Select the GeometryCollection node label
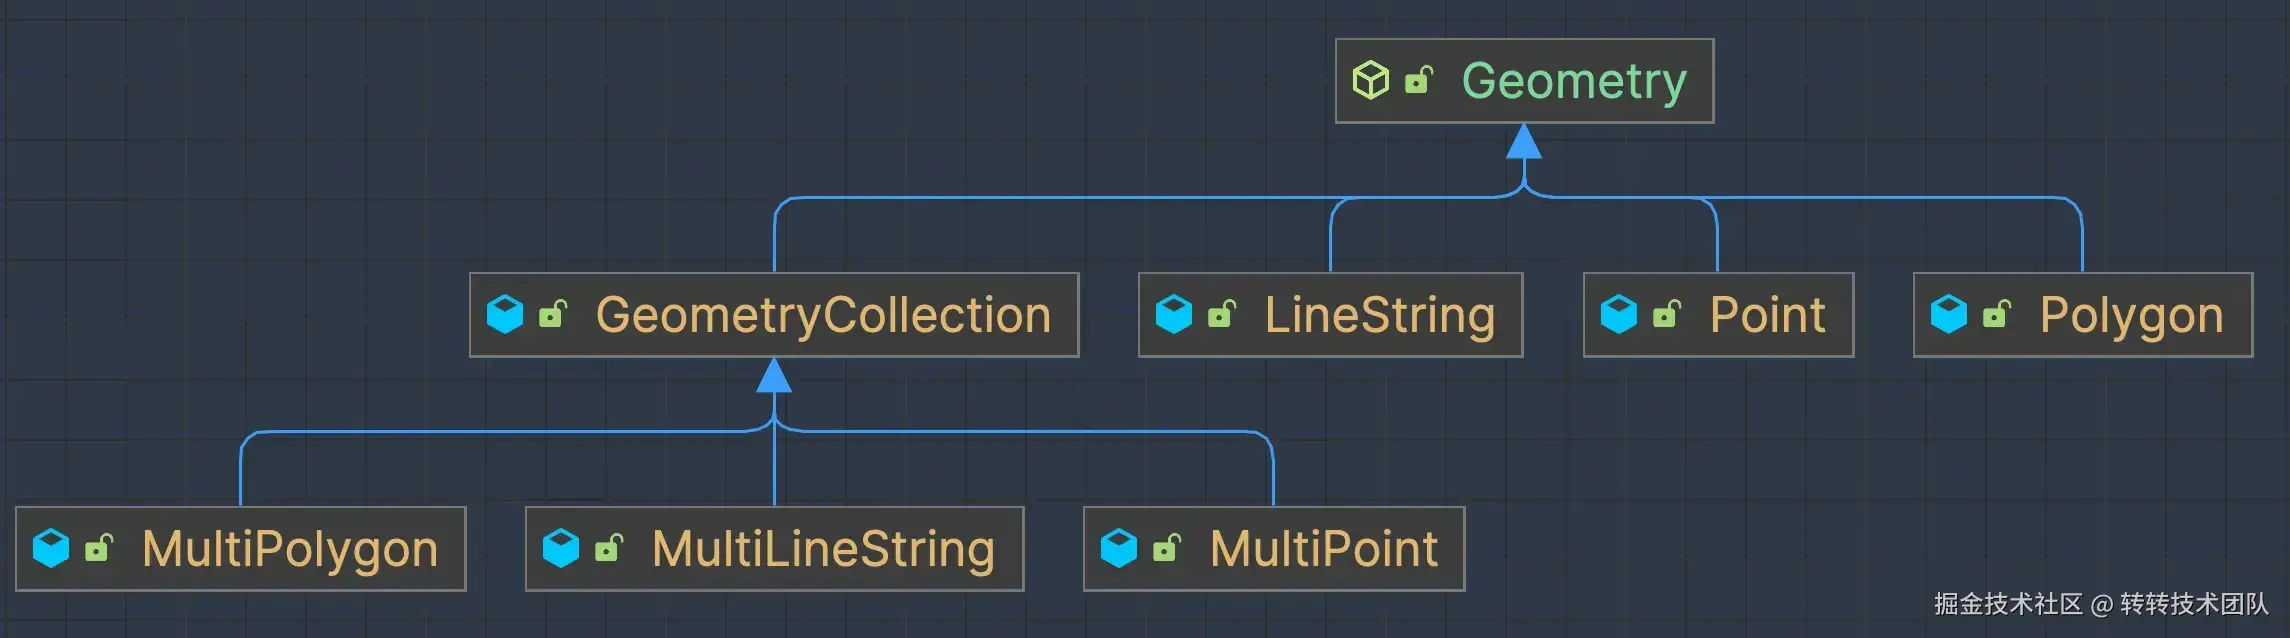2290x638 pixels. tap(823, 315)
